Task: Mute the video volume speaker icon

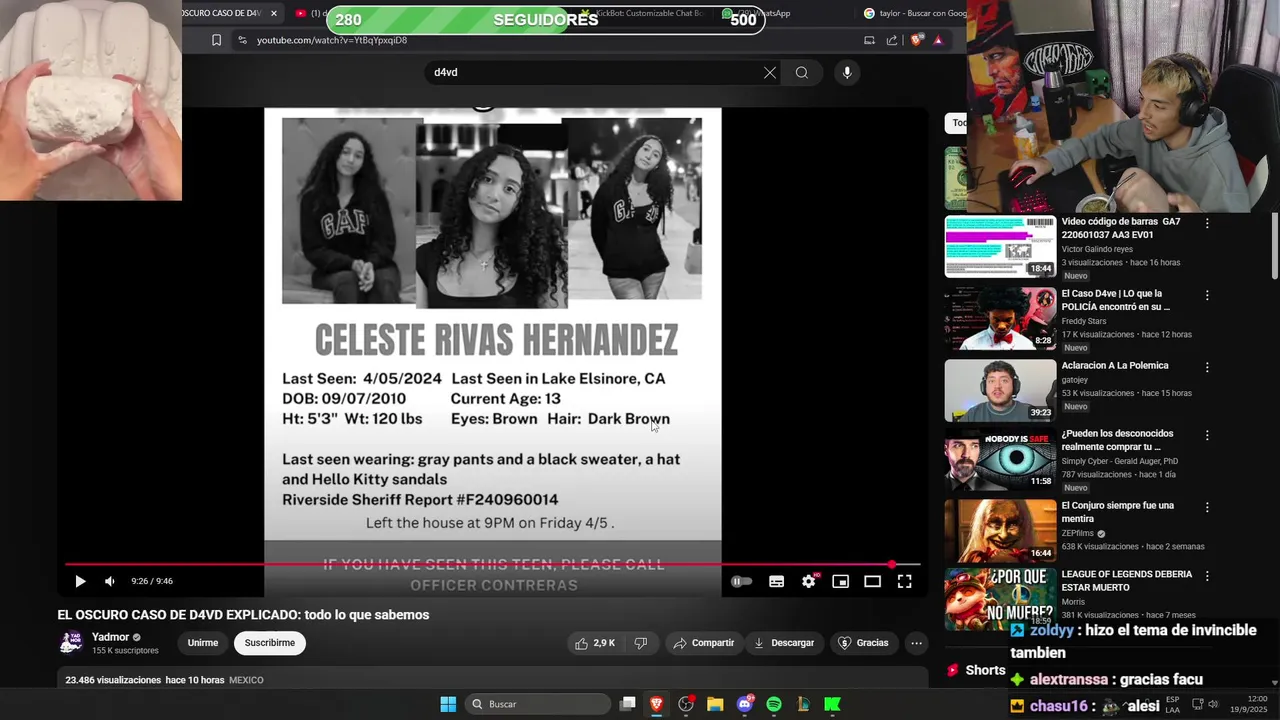Action: coord(110,581)
